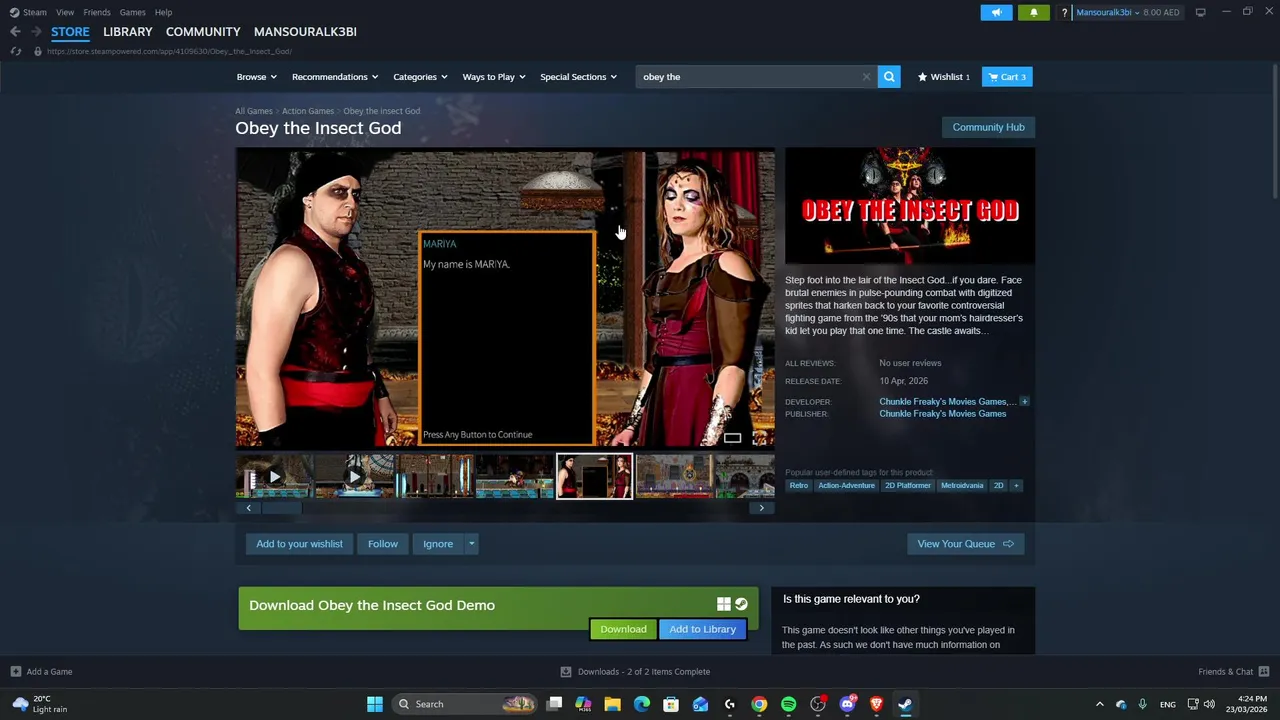Open Action Games breadcrumb link
The height and width of the screenshot is (720, 1280).
click(x=308, y=111)
